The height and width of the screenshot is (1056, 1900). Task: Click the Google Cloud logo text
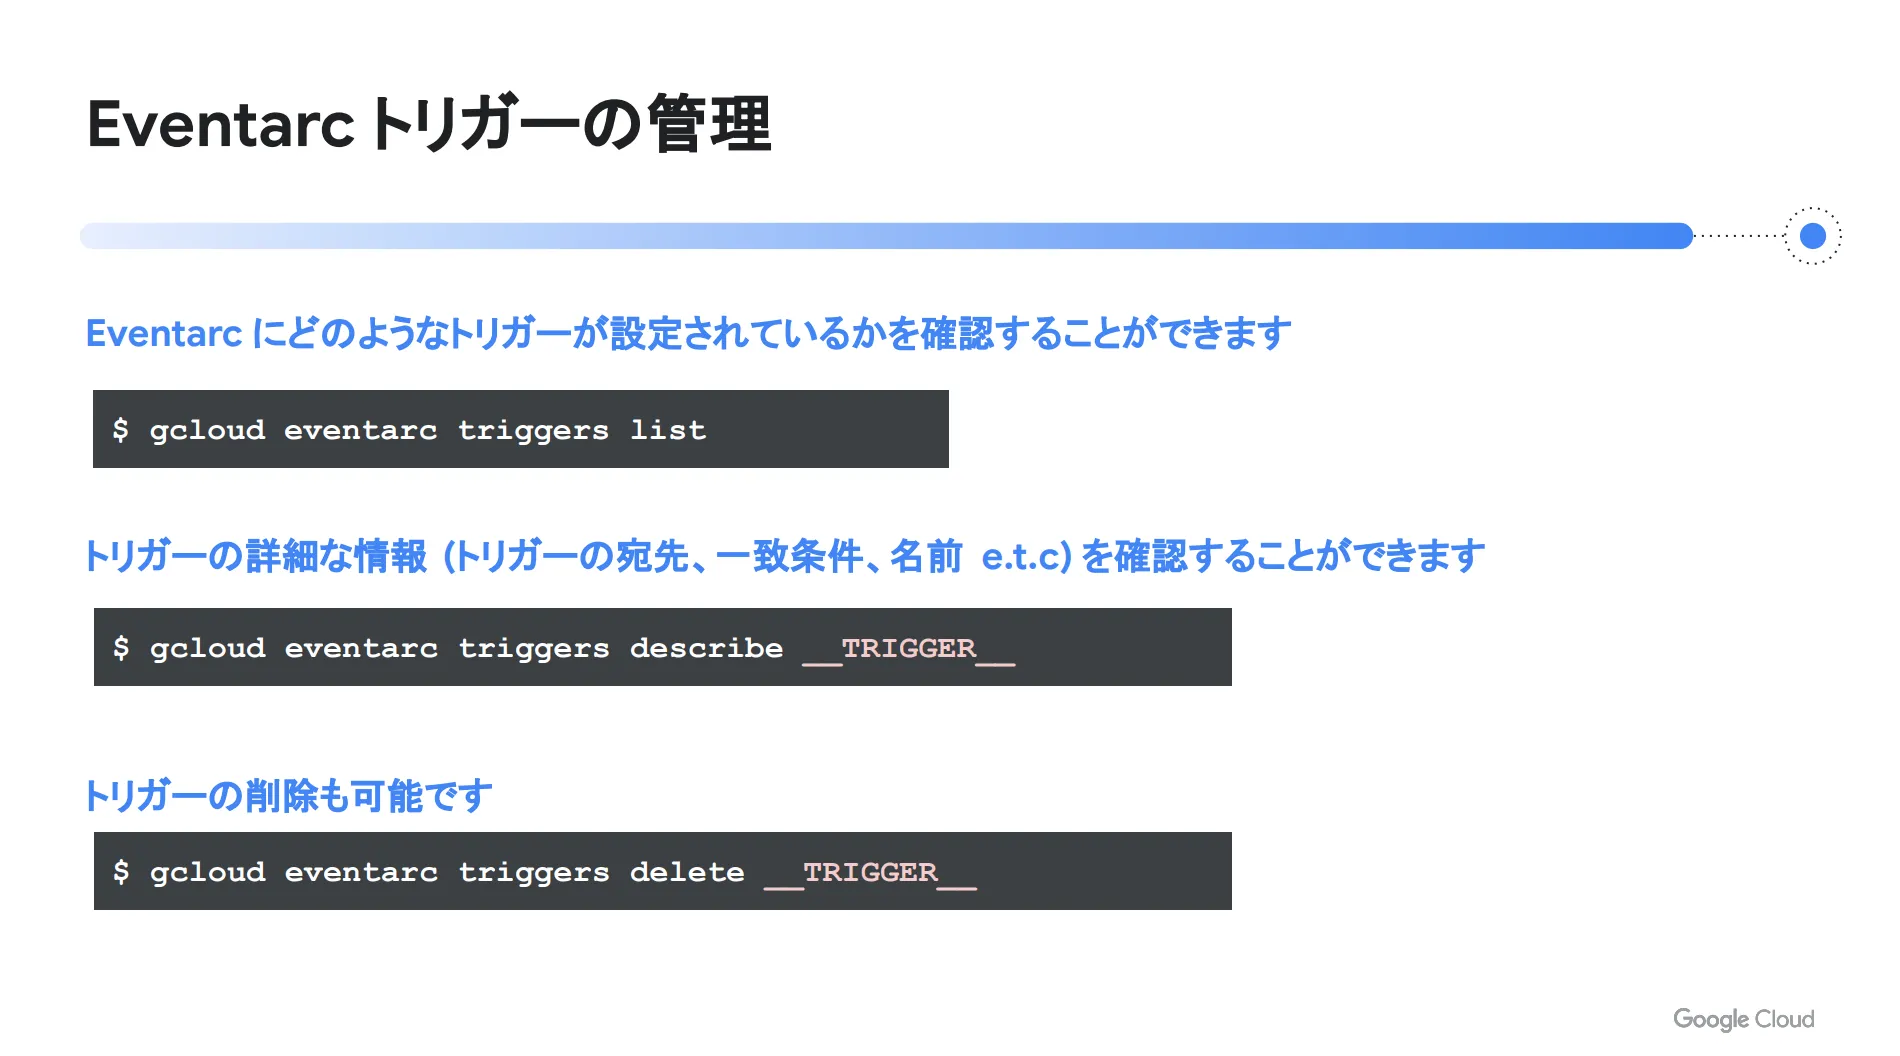pyautogui.click(x=1743, y=1019)
